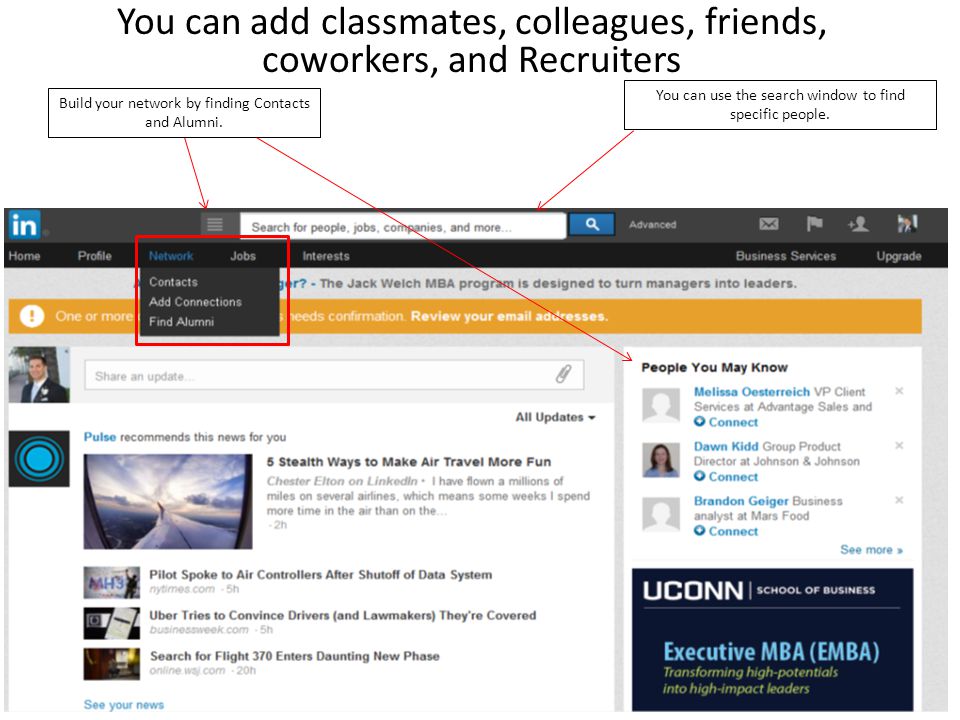Open Brandon Geiger's profile name
Viewport: 960px width, 720px height.
point(741,501)
